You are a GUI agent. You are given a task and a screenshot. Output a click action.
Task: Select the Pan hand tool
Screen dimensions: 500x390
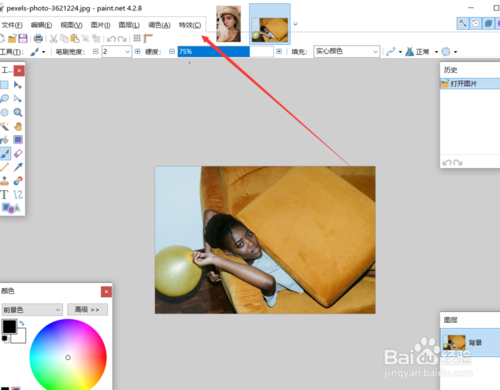(18, 126)
